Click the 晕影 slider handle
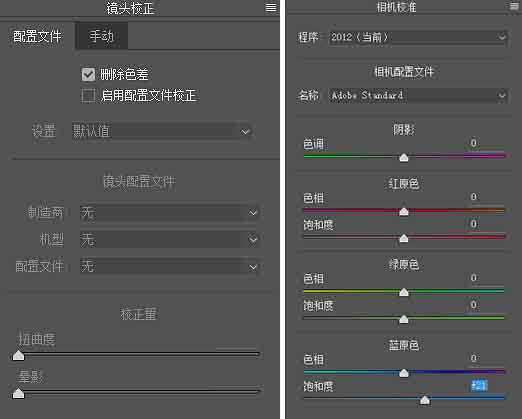 pyautogui.click(x=18, y=393)
